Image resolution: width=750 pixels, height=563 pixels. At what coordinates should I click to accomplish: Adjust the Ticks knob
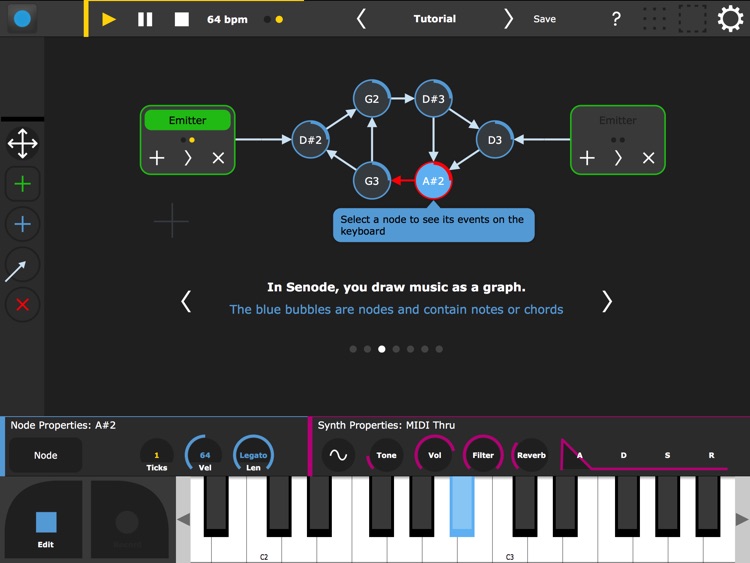click(x=157, y=455)
